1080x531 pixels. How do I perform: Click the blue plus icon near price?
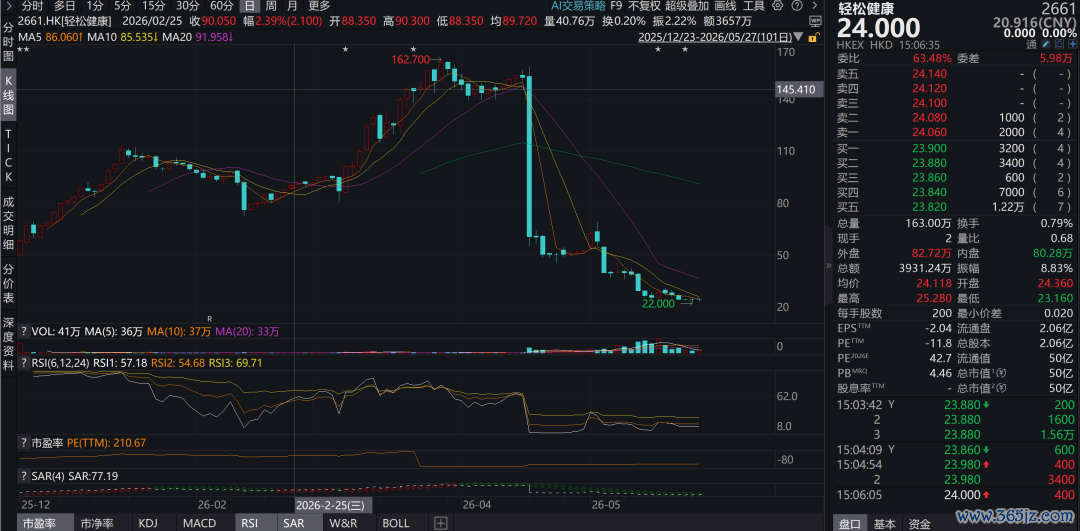1072,44
